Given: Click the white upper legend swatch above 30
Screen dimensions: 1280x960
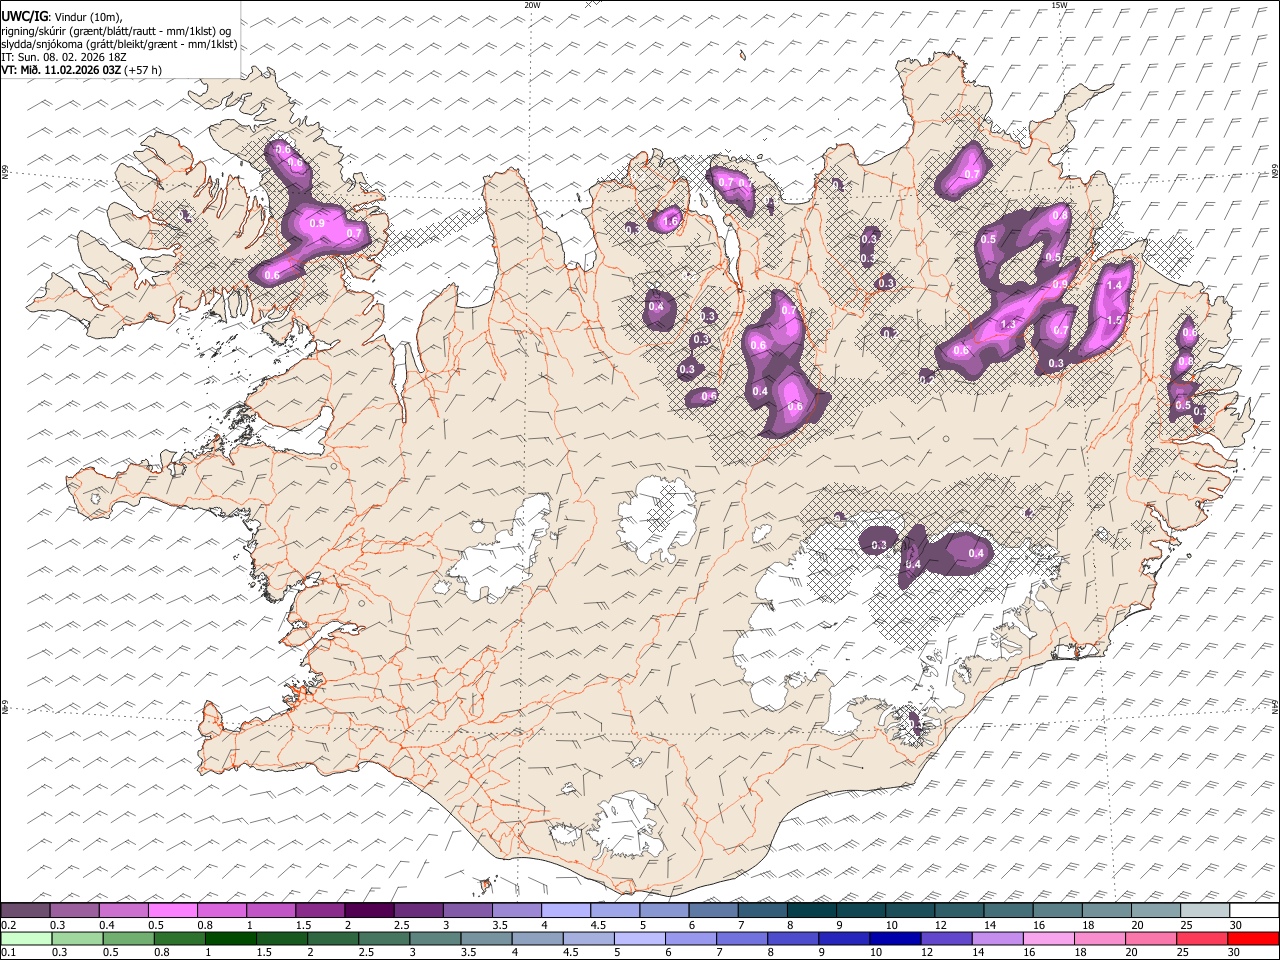Looking at the screenshot, I should 1254,910.
